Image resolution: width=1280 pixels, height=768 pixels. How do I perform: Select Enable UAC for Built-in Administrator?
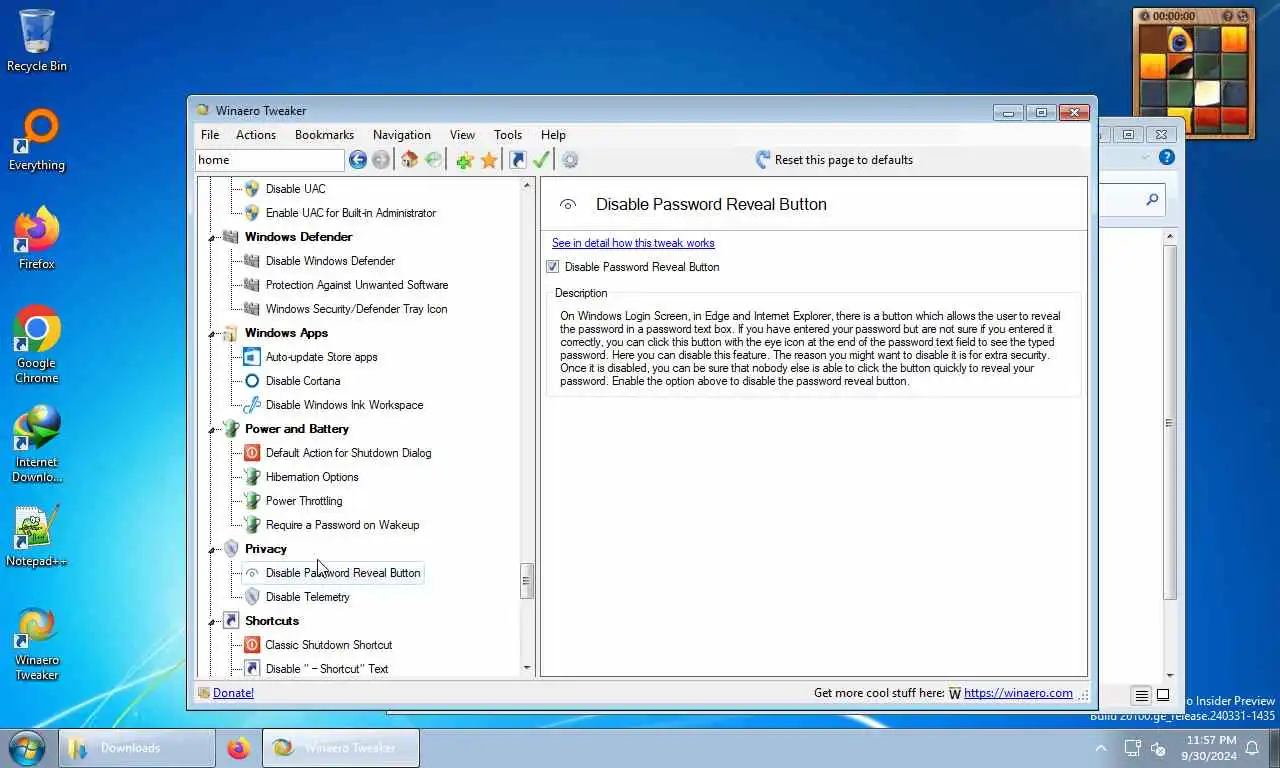[350, 213]
